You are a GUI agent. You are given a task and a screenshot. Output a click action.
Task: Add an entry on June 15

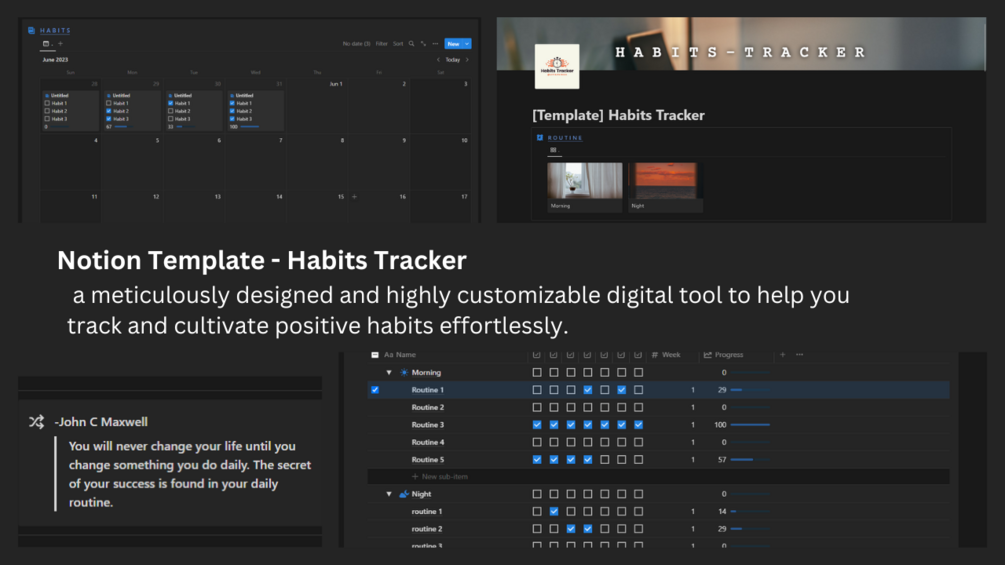[354, 197]
